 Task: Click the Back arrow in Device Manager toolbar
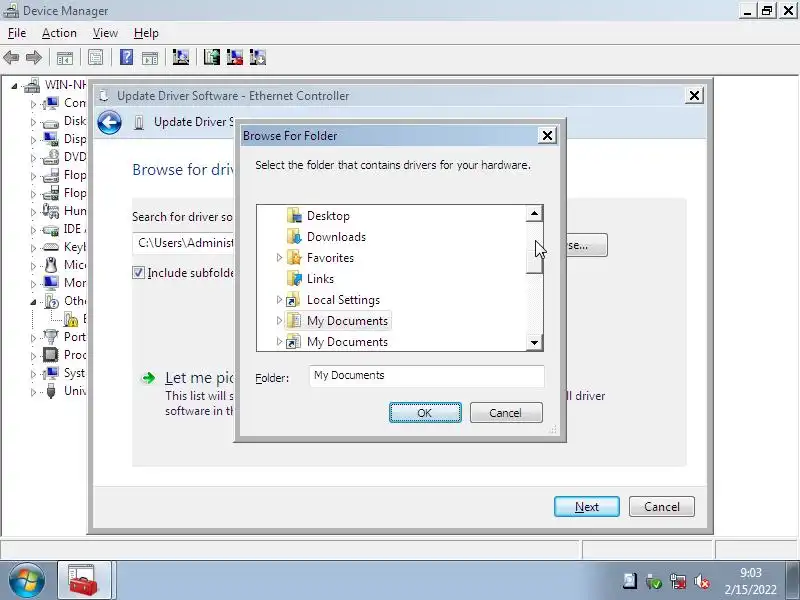[x=11, y=57]
